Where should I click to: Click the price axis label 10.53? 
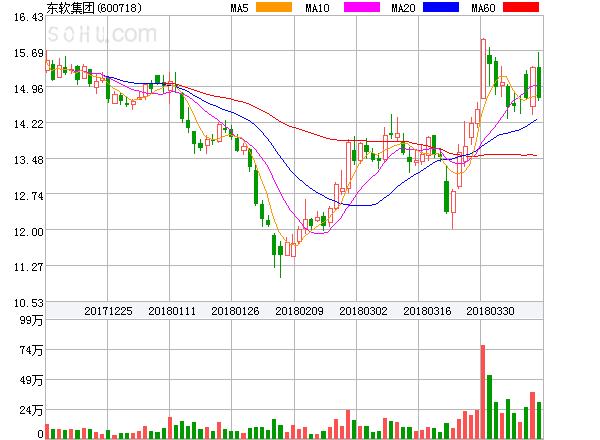29,303
